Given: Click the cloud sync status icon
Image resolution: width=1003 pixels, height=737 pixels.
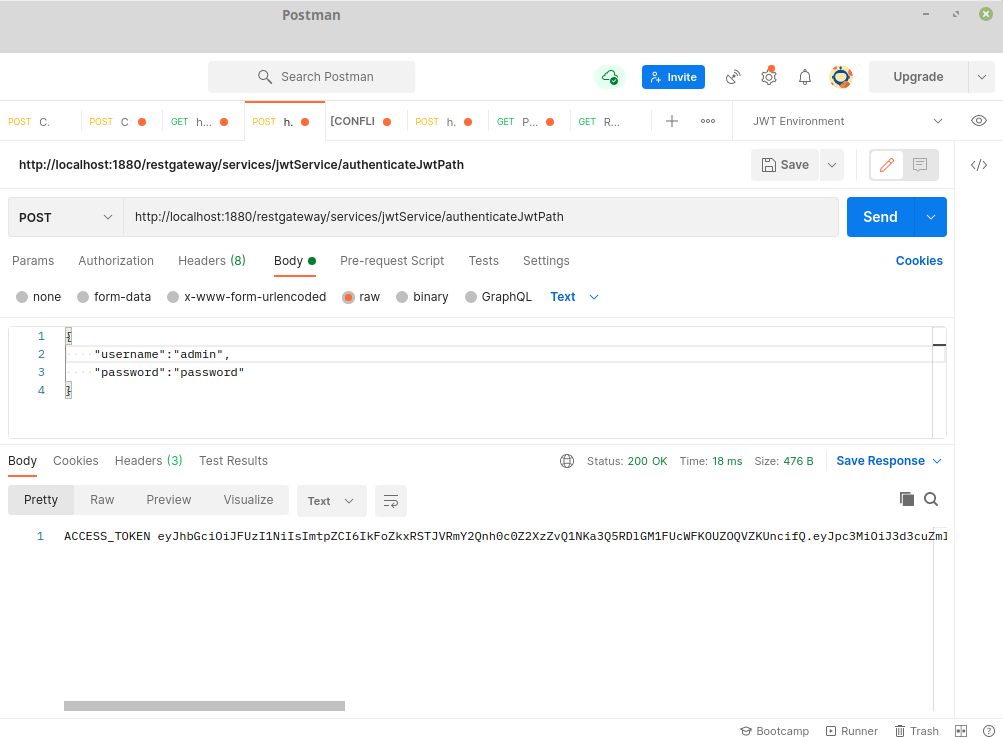Looking at the screenshot, I should pos(610,77).
